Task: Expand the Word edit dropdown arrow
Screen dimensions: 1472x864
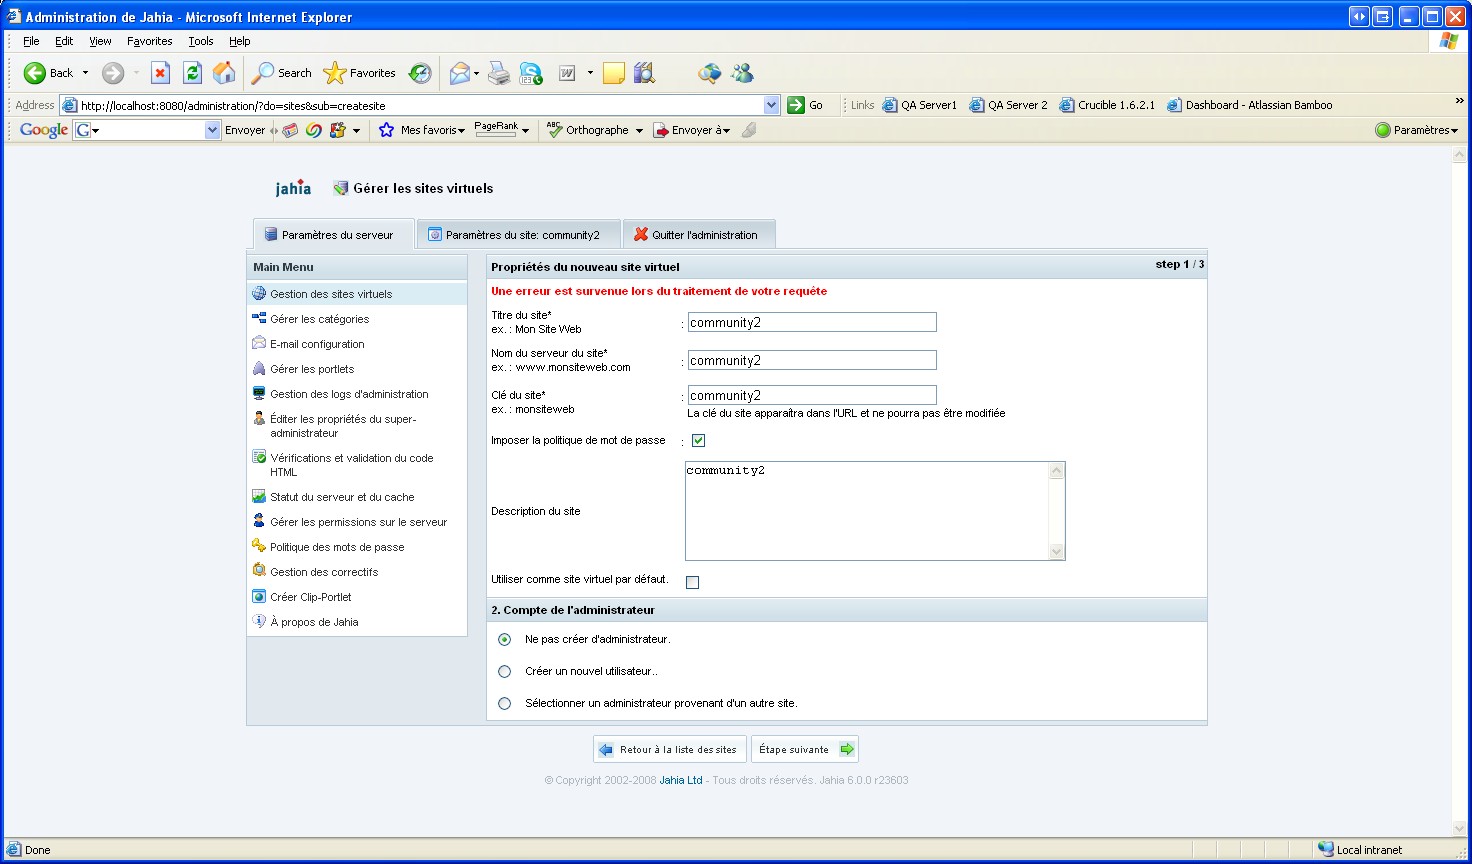Action: (x=590, y=73)
